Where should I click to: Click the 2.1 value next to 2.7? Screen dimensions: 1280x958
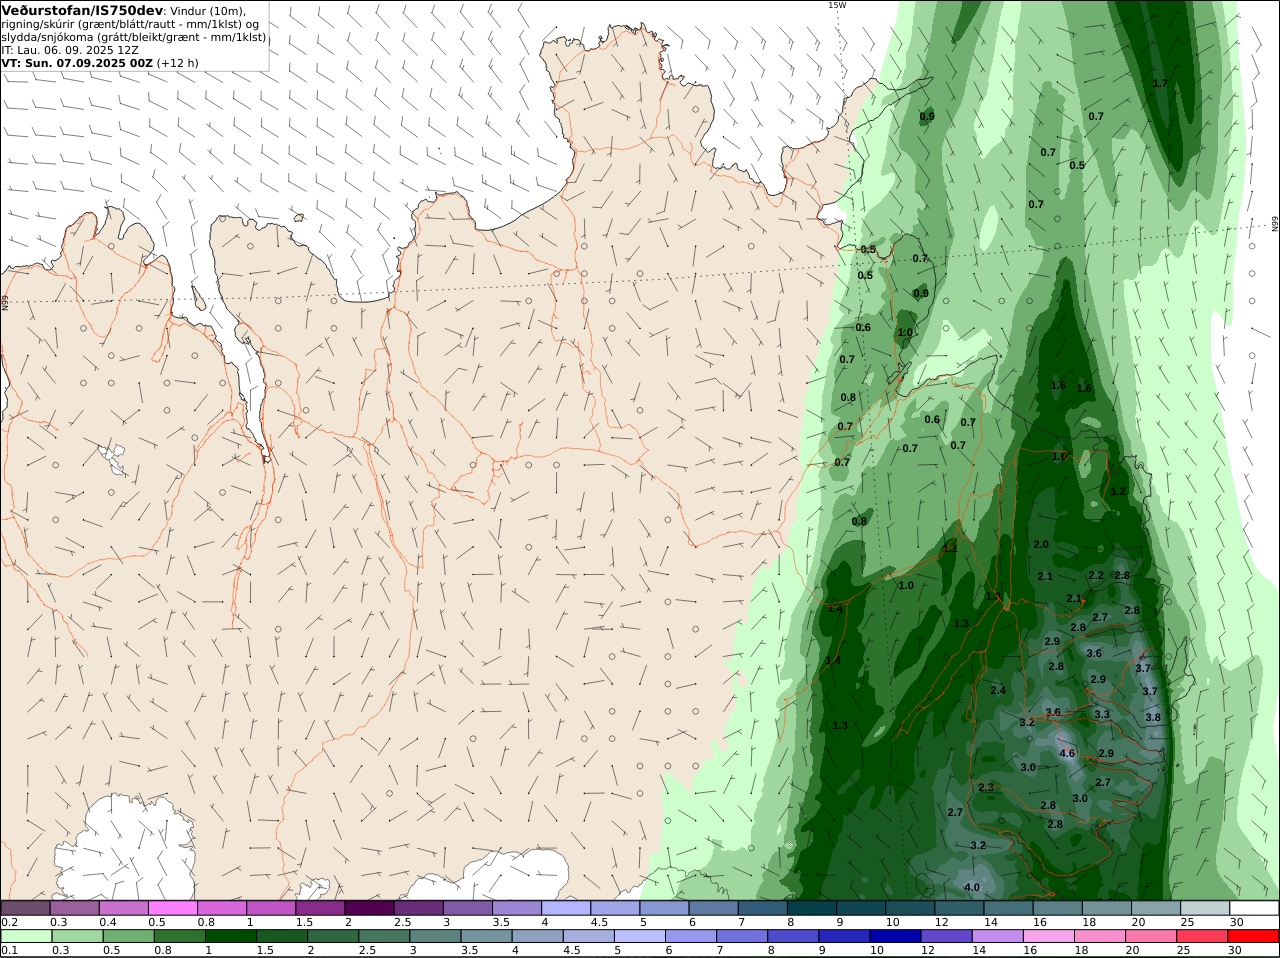click(1074, 598)
